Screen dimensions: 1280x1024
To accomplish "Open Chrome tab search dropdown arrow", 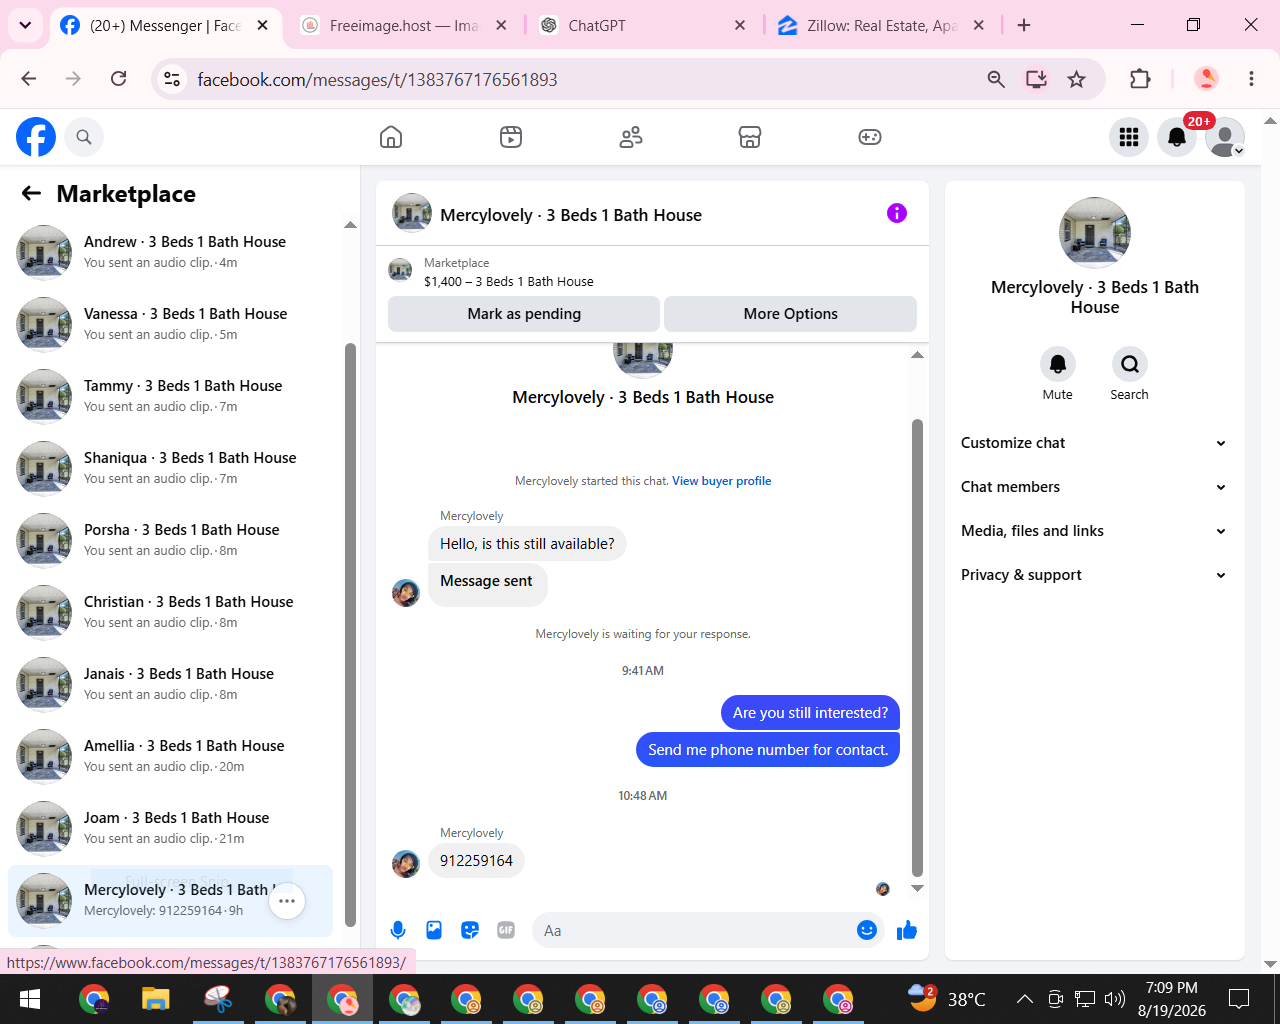I will click(25, 25).
